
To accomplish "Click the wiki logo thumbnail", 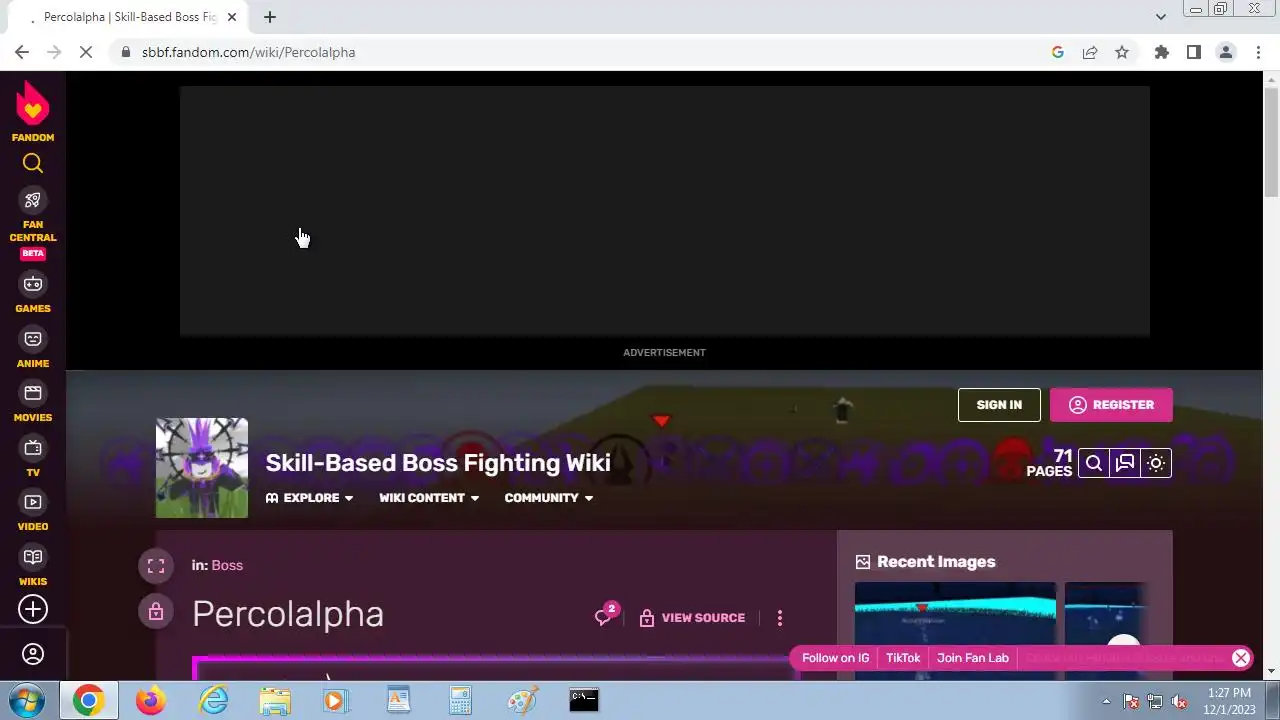I will click(202, 468).
